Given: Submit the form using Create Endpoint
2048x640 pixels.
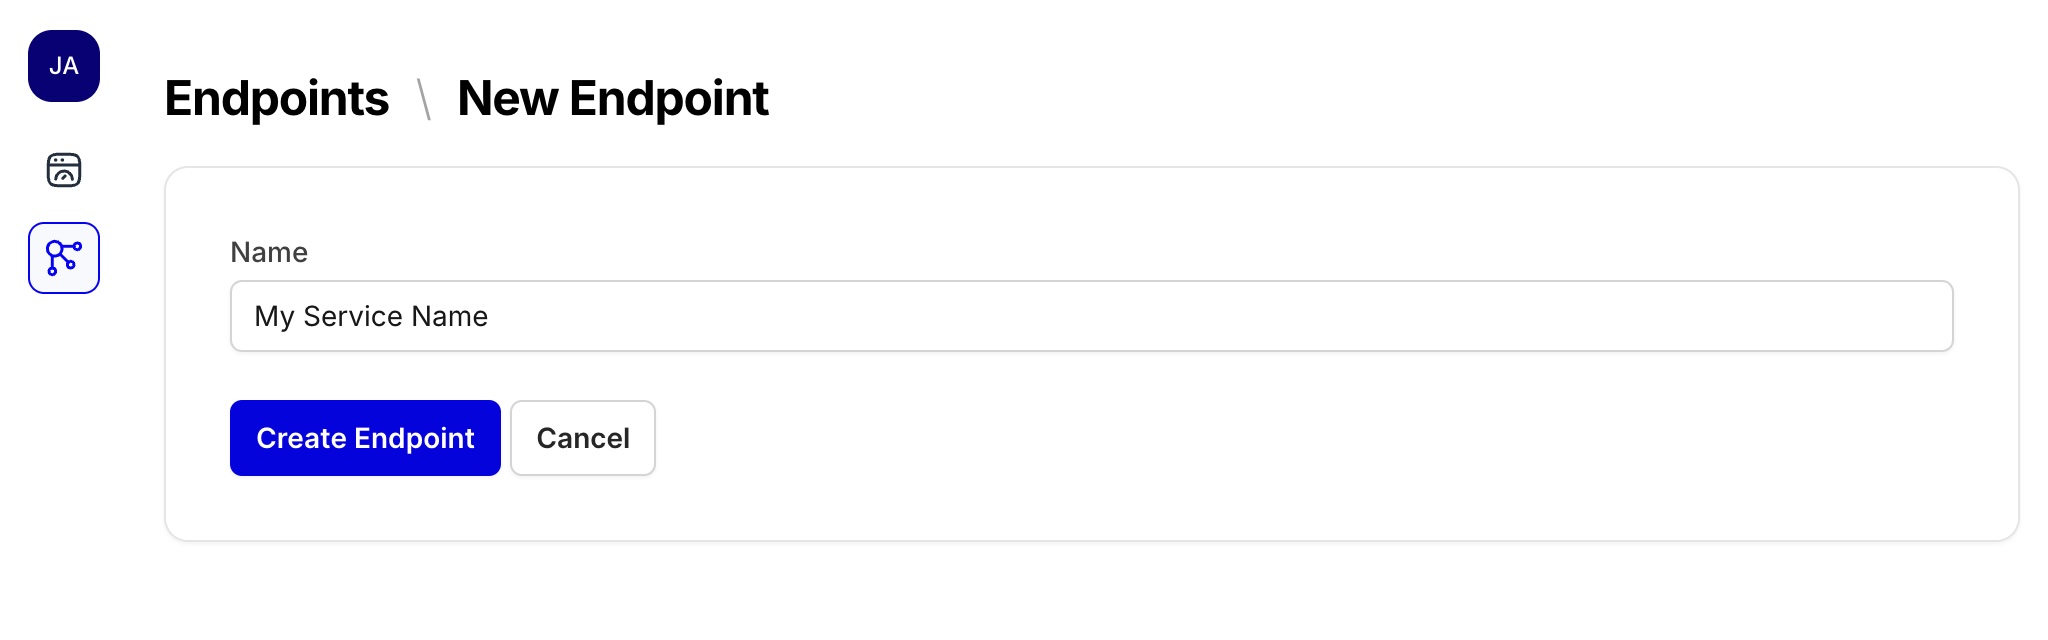Looking at the screenshot, I should 365,437.
